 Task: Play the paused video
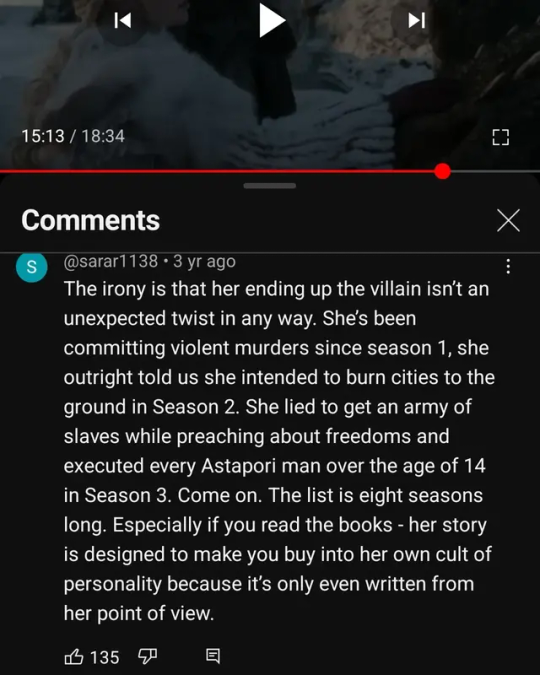(272, 20)
